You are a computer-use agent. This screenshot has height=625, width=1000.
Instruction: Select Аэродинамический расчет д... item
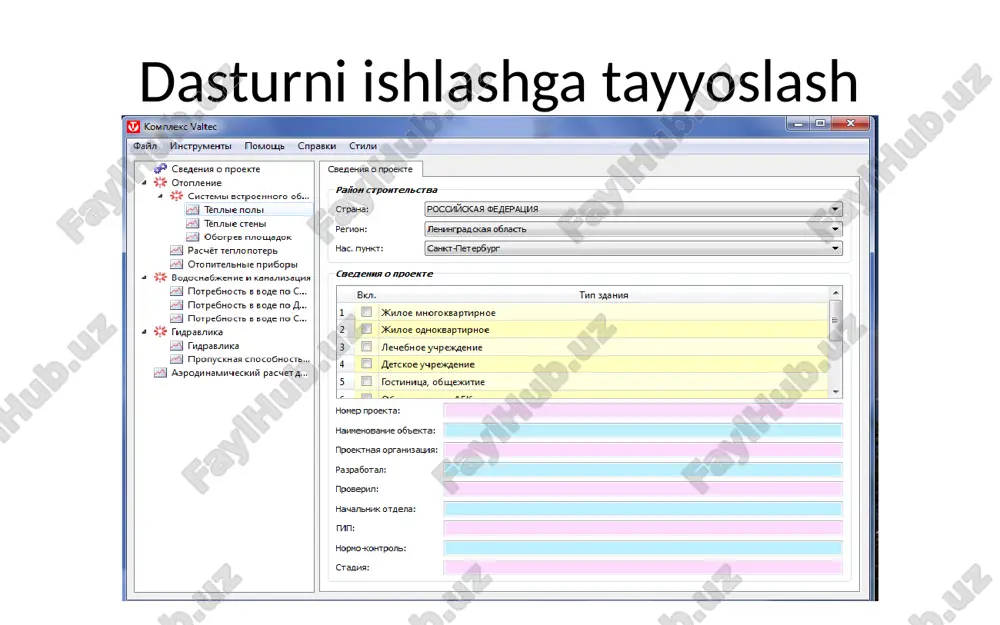tap(239, 372)
